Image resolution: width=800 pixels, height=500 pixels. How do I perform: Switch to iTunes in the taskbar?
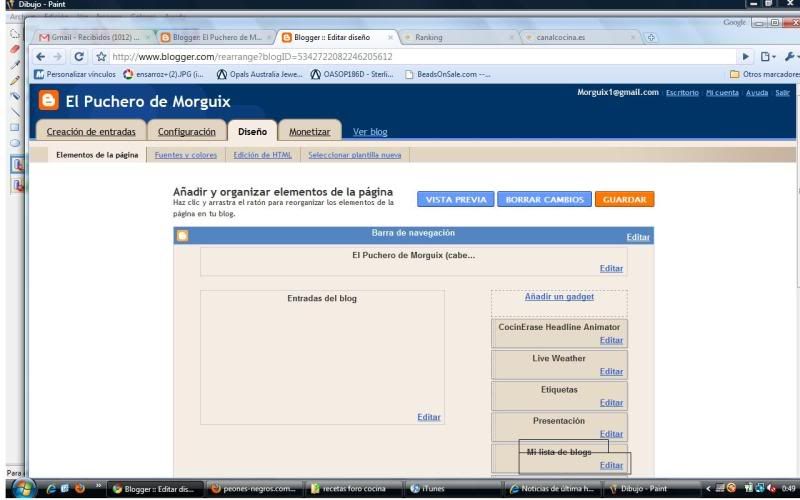click(x=454, y=489)
